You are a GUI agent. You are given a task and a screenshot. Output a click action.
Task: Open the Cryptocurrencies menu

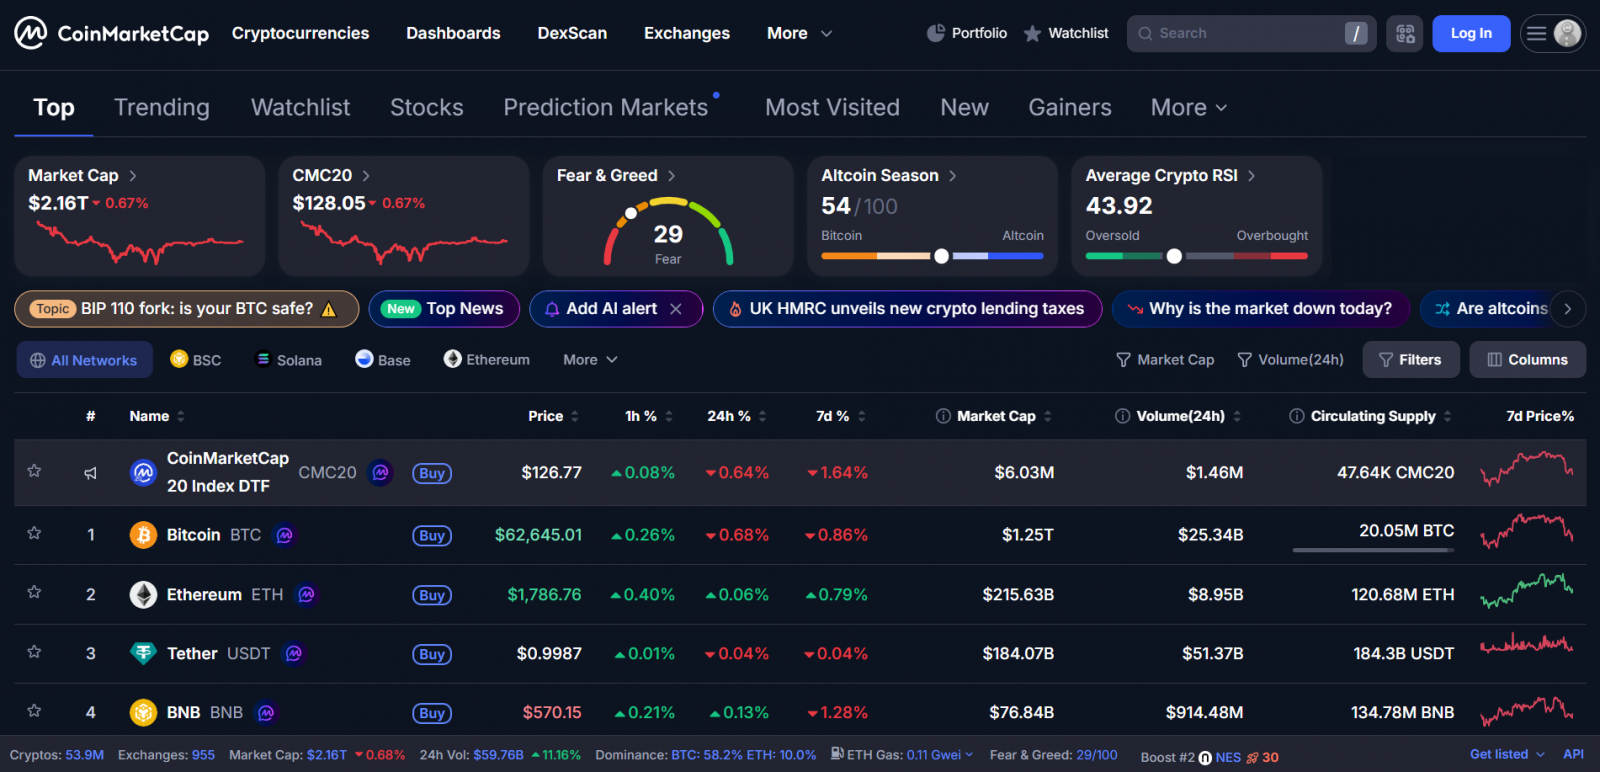(x=301, y=33)
